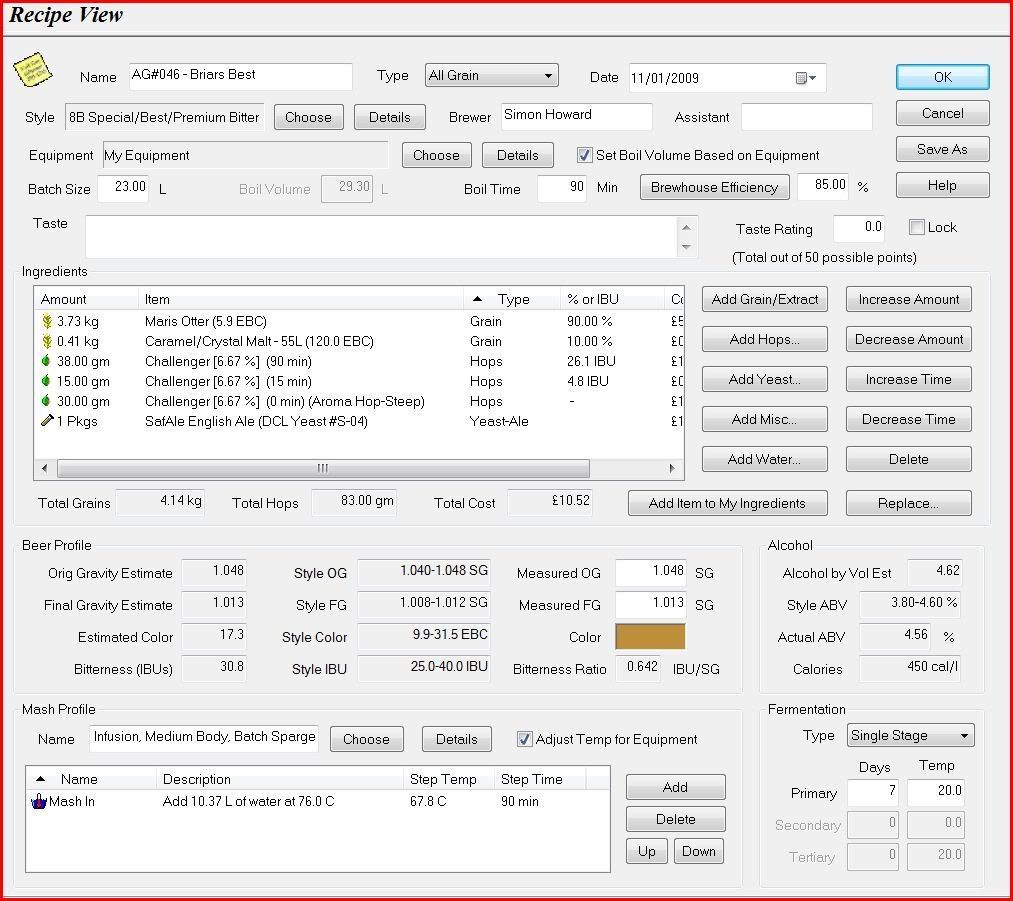Viewport: 1013px width, 901px height.
Task: Sort ingredients by % or IBU column
Action: click(612, 299)
